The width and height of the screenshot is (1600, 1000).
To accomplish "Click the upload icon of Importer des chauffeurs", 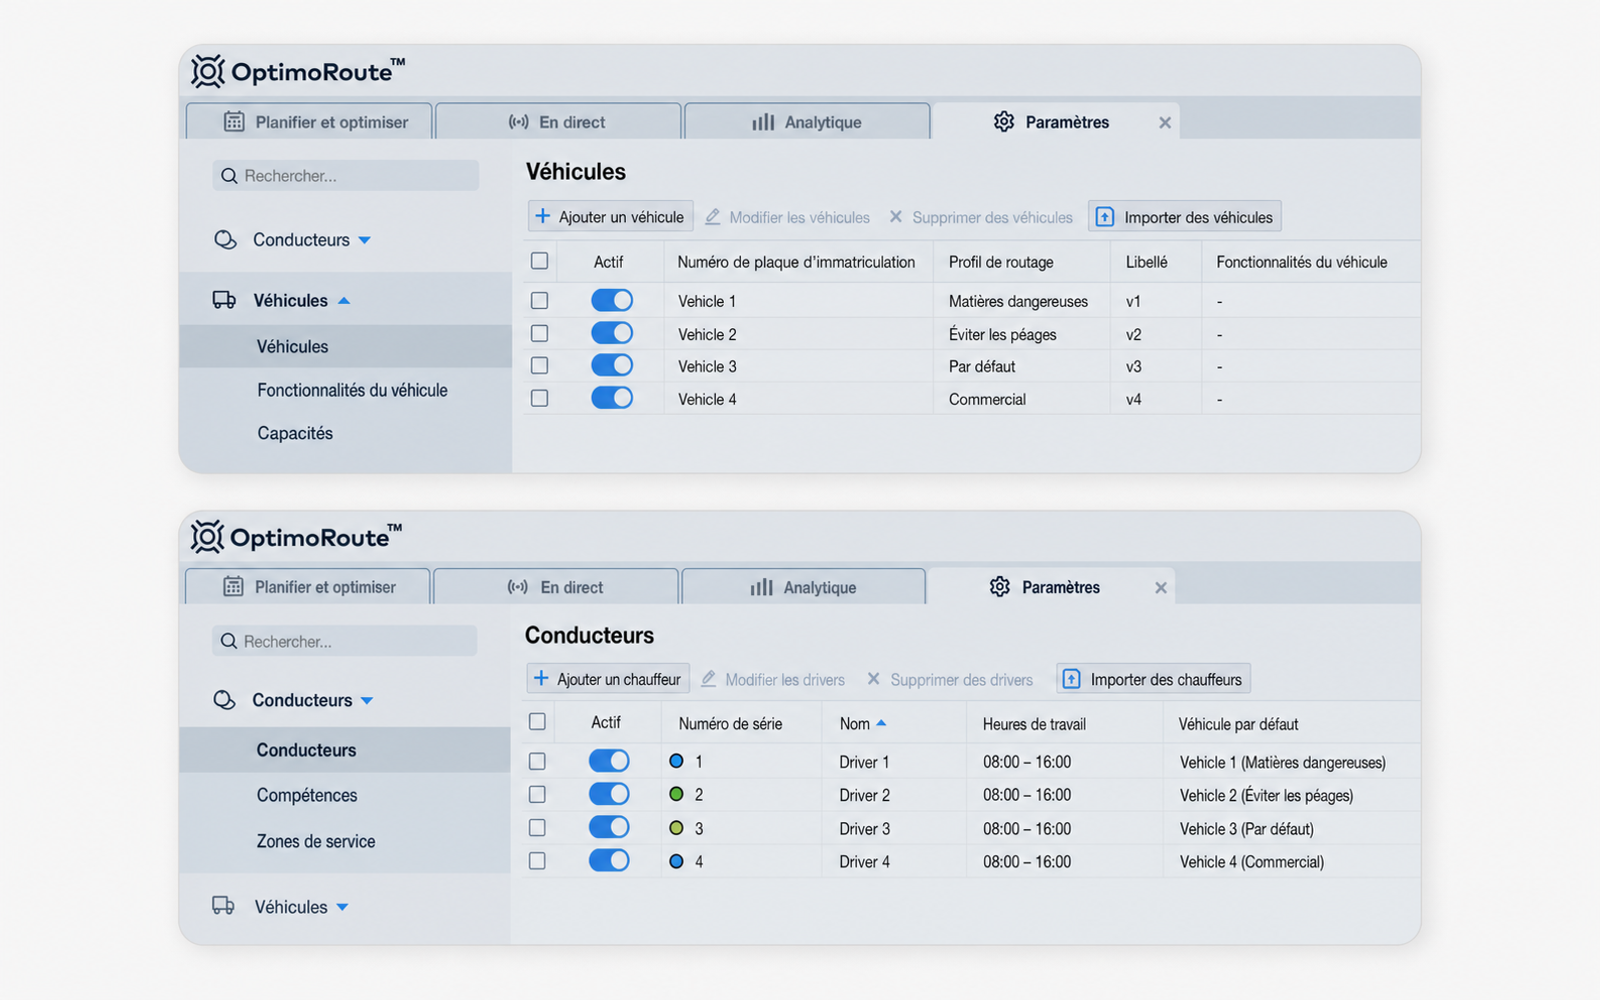I will [x=1071, y=679].
